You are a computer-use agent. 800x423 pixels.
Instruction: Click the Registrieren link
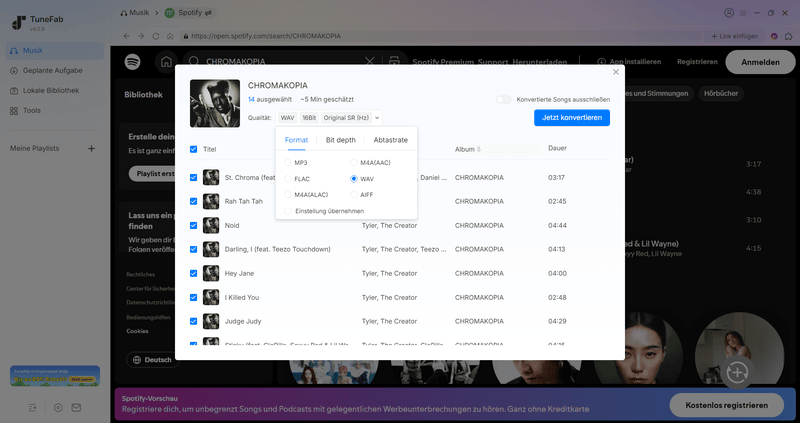pos(697,62)
